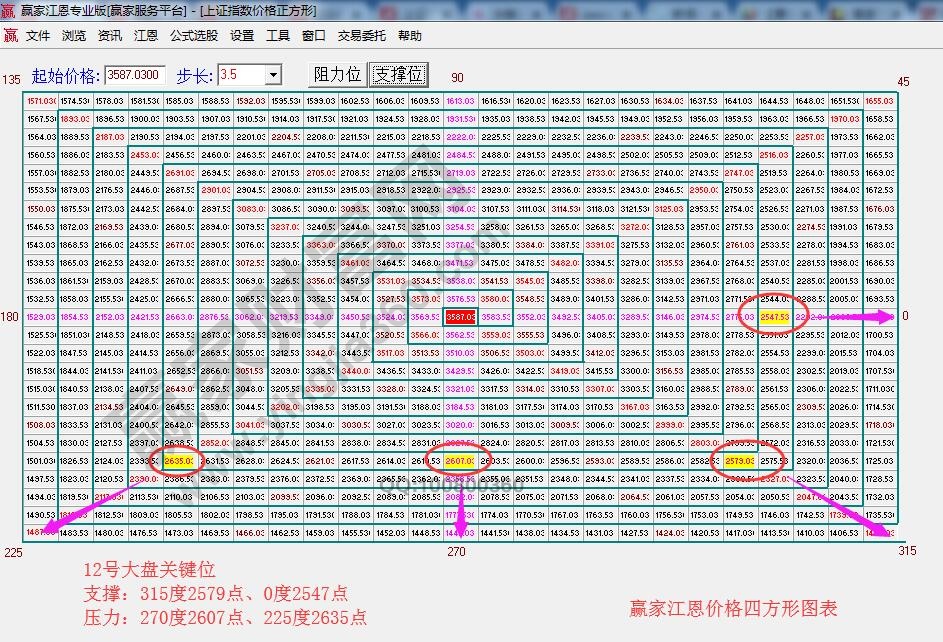Open the 文件 menu
This screenshot has width=943, height=642.
coord(36,35)
